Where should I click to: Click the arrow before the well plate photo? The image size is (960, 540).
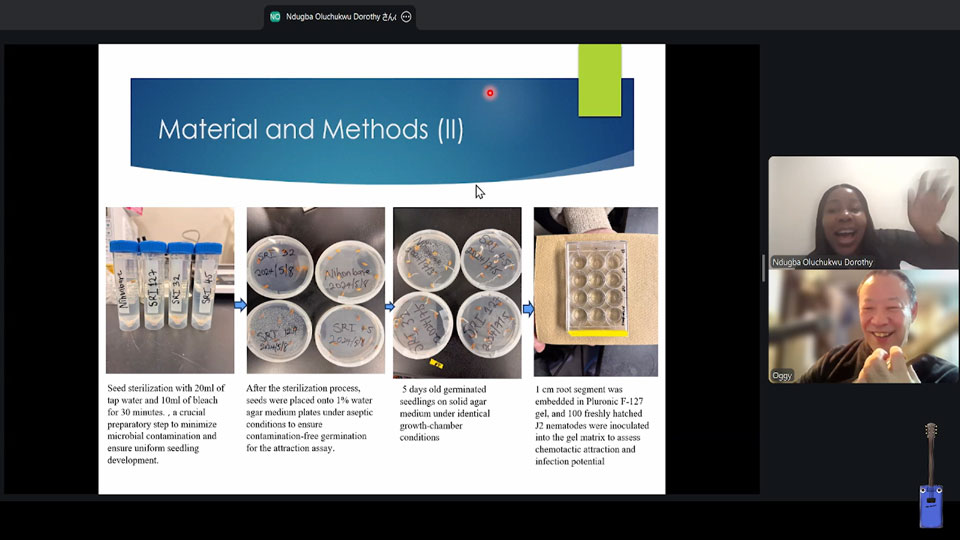pos(528,308)
